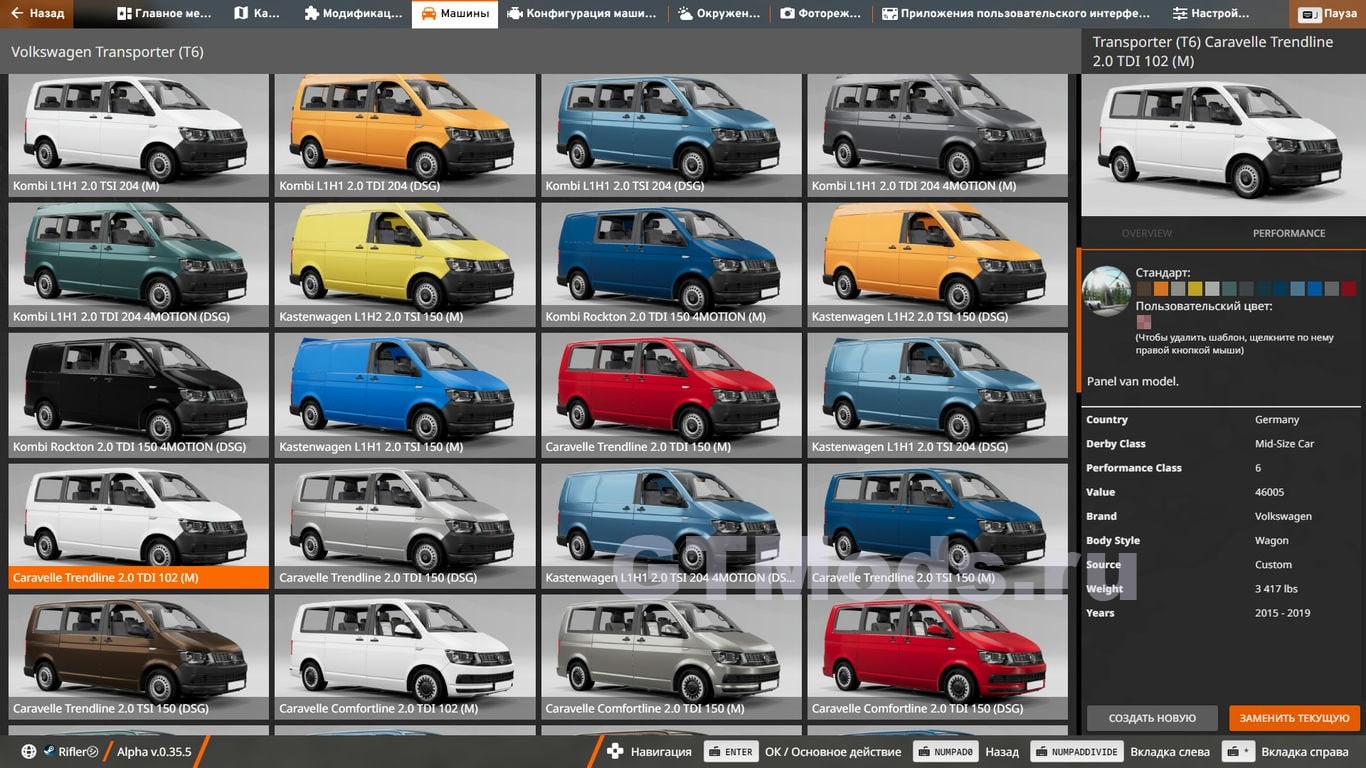Viewport: 1366px width, 768px height.
Task: Choose silver Caravelle Trendline 2.0 TDI 150 (DSG)
Action: point(405,526)
